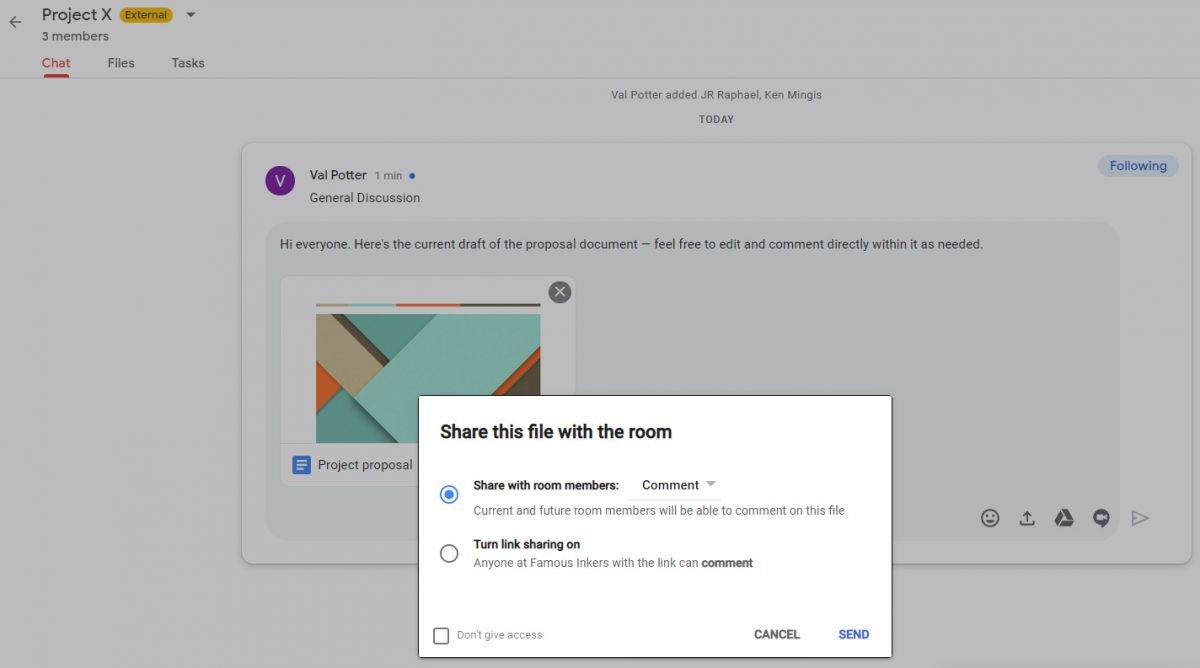Click the upload file icon

point(1027,518)
